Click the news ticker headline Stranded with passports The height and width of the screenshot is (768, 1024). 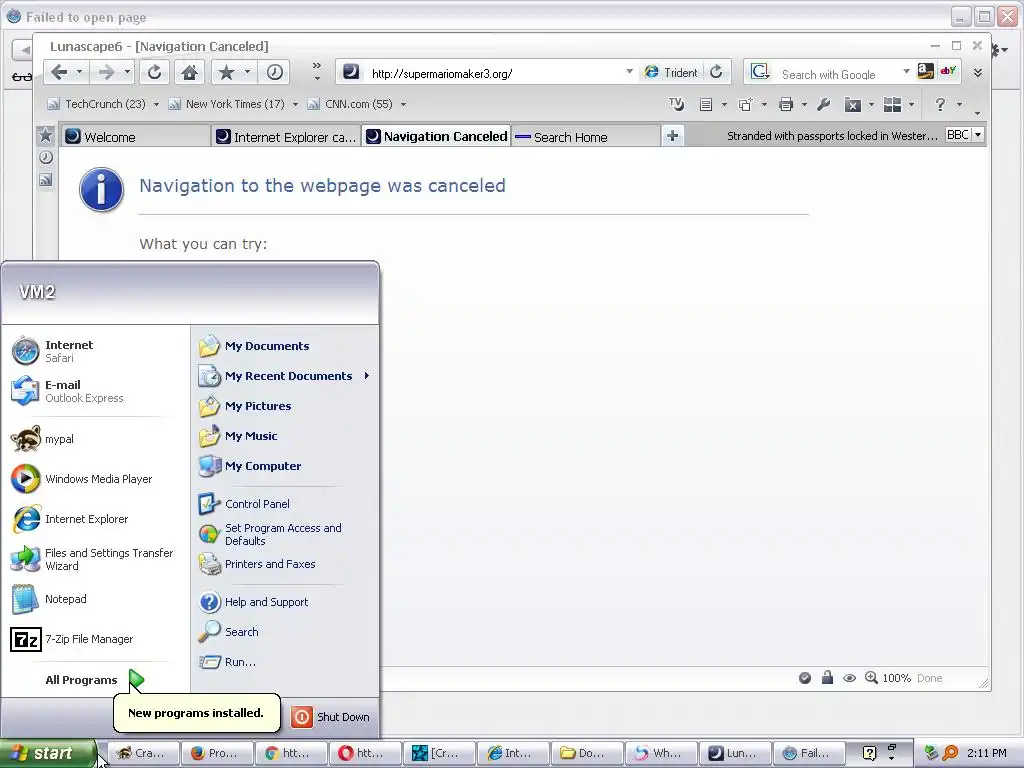pyautogui.click(x=832, y=136)
